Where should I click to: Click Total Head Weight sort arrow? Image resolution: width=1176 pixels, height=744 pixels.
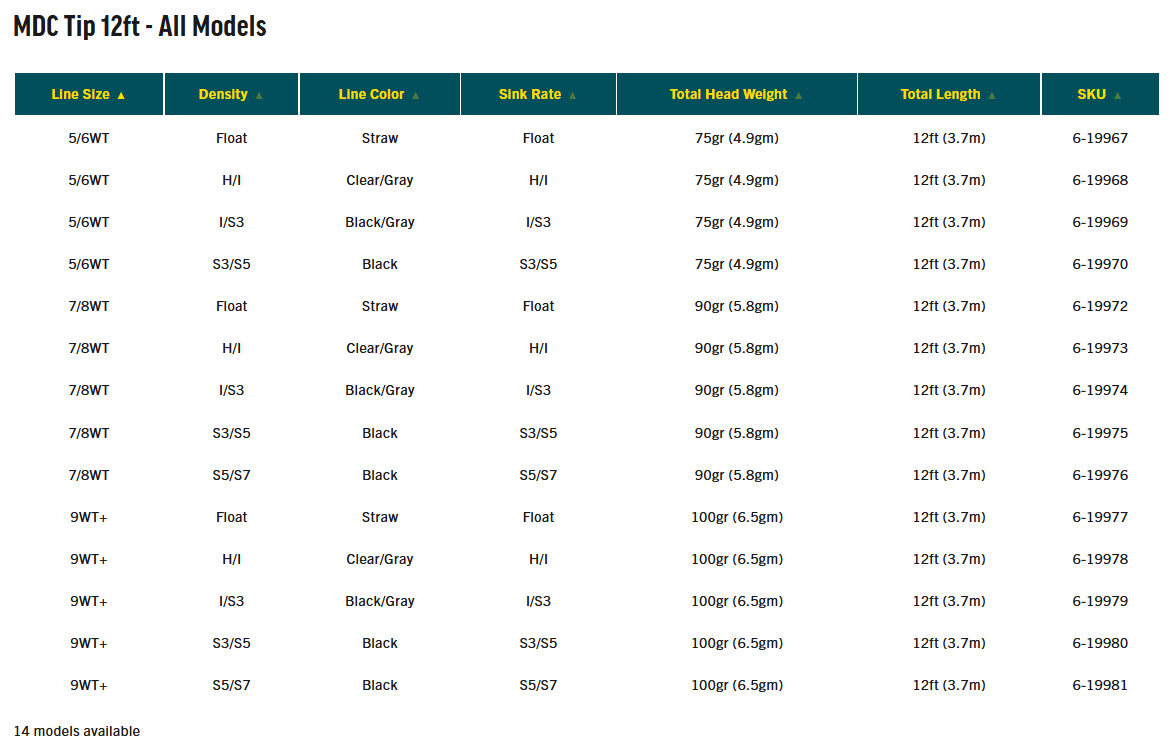pos(798,95)
